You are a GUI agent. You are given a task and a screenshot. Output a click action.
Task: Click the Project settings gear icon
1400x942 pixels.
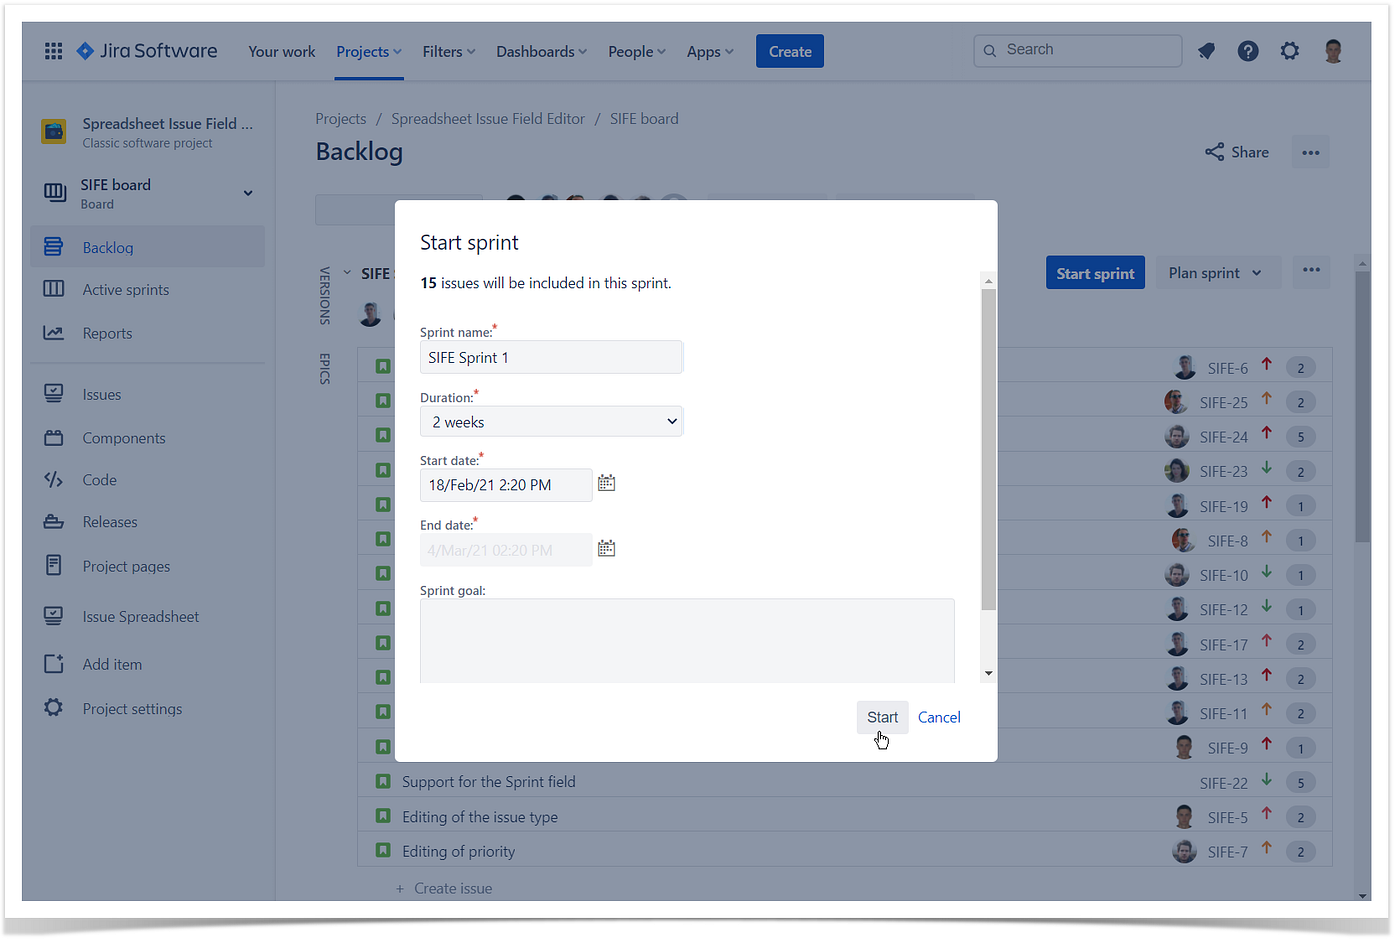(54, 708)
